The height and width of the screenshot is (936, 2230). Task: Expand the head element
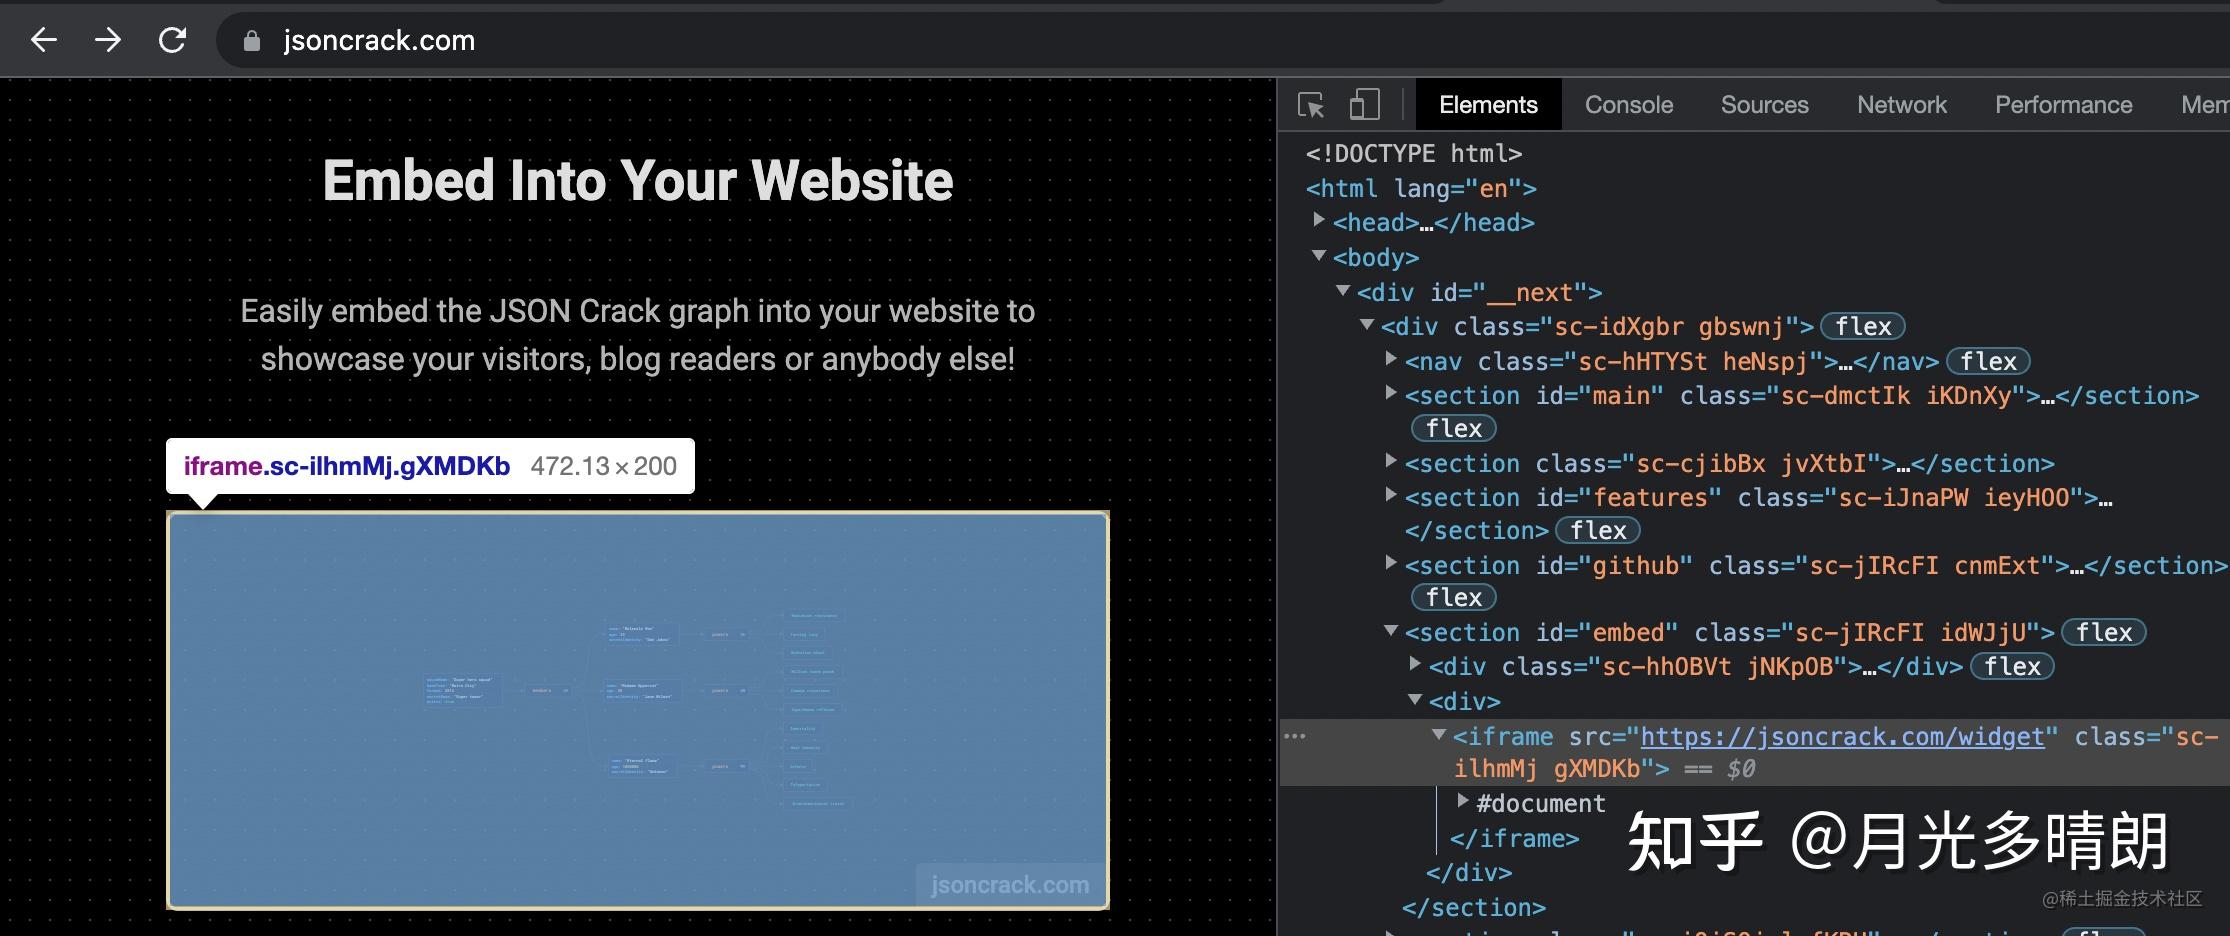coord(1320,222)
